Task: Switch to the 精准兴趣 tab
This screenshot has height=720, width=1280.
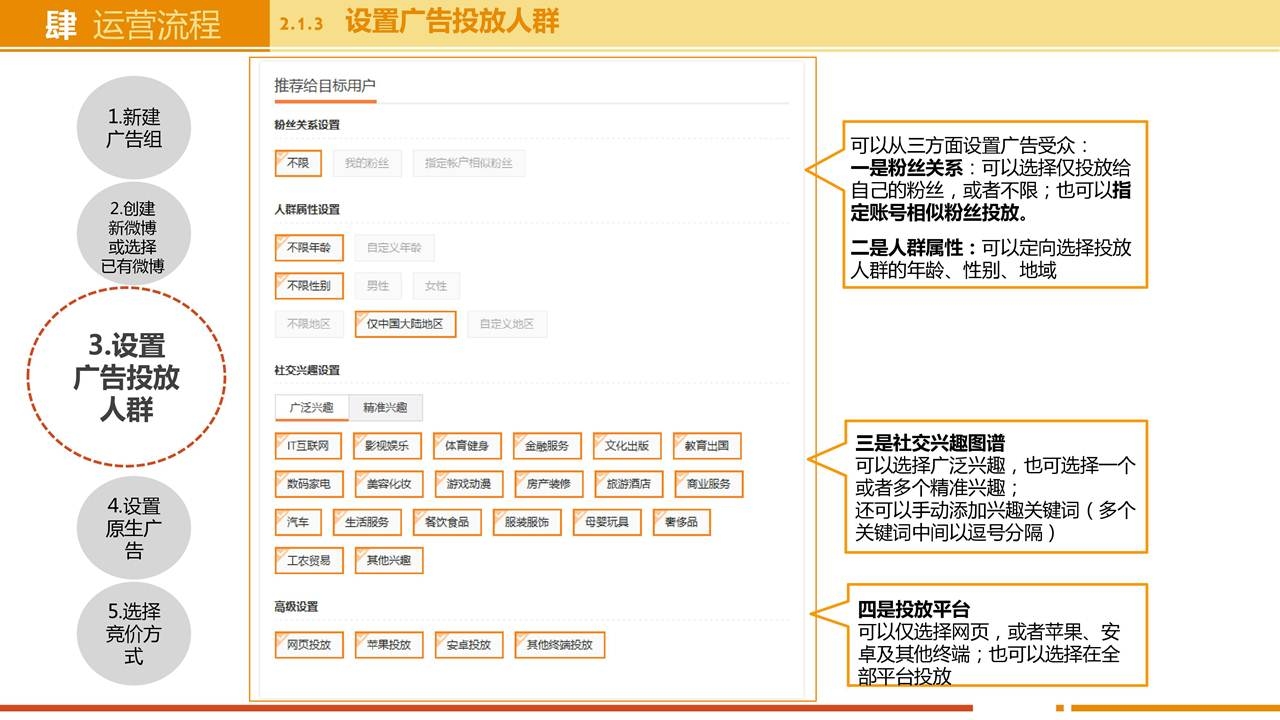Action: 385,408
